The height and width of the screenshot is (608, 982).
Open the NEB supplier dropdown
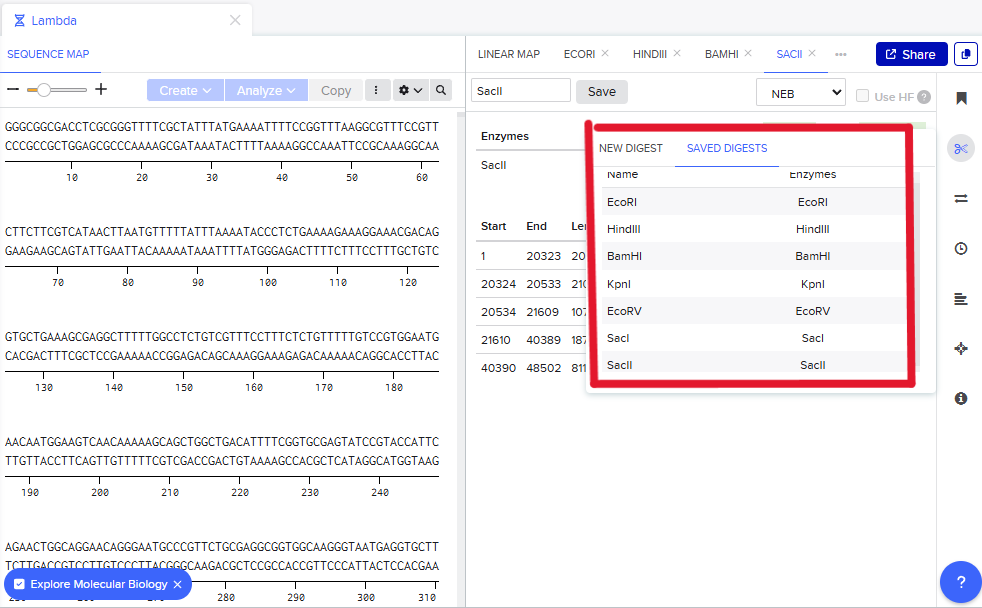(800, 93)
